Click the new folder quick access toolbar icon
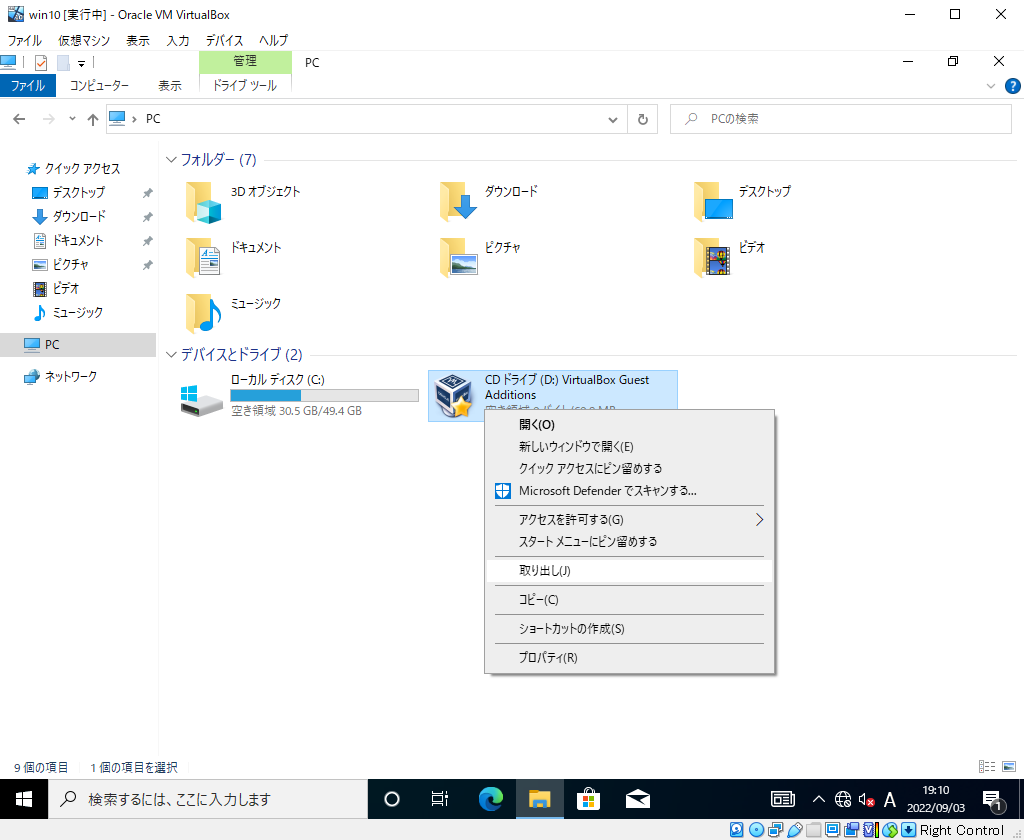This screenshot has width=1024, height=840. click(x=63, y=63)
